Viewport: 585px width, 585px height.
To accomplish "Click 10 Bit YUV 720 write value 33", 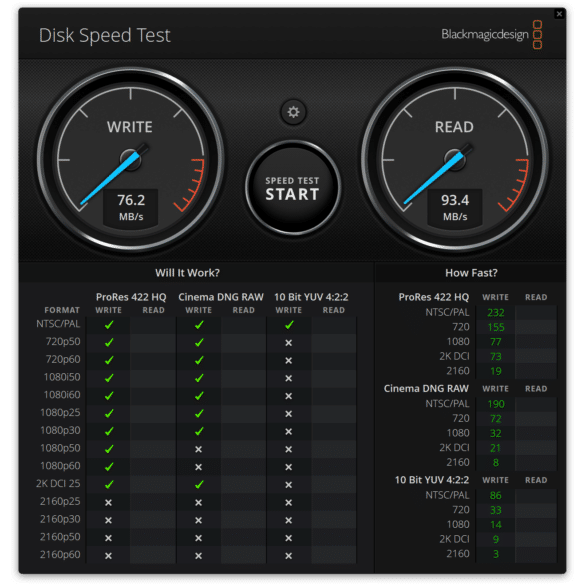I will point(496,510).
